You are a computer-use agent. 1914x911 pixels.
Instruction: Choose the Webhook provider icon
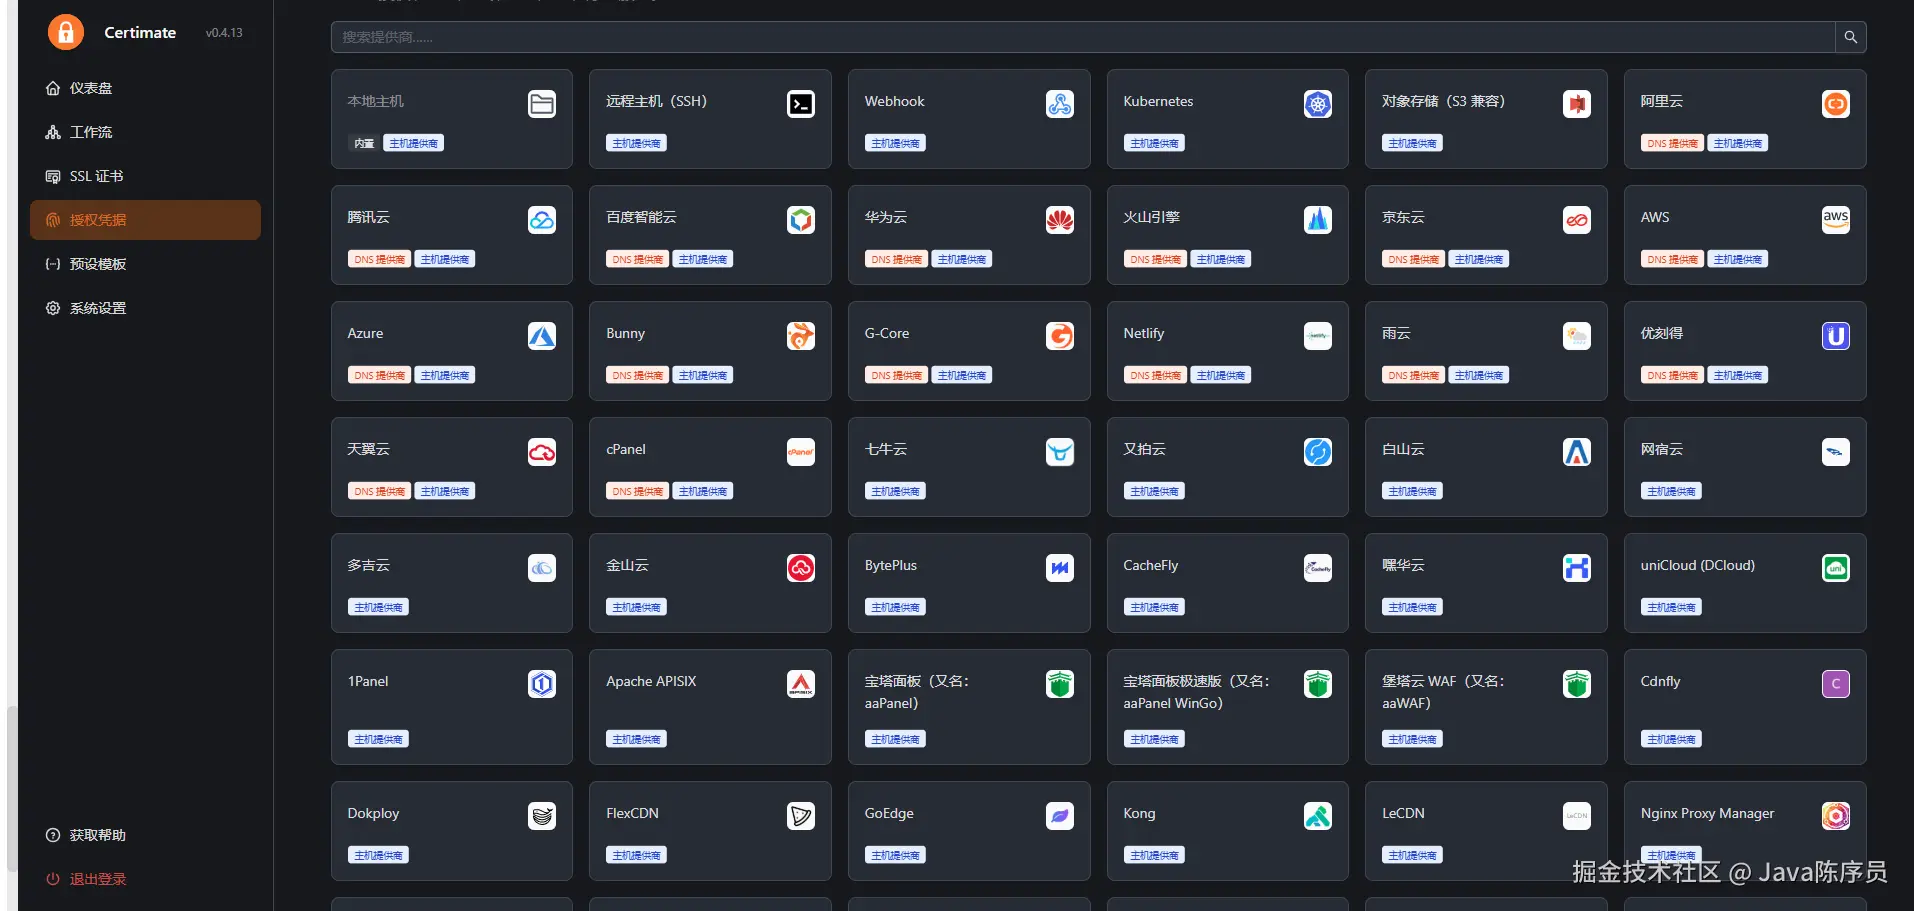pos(1060,104)
